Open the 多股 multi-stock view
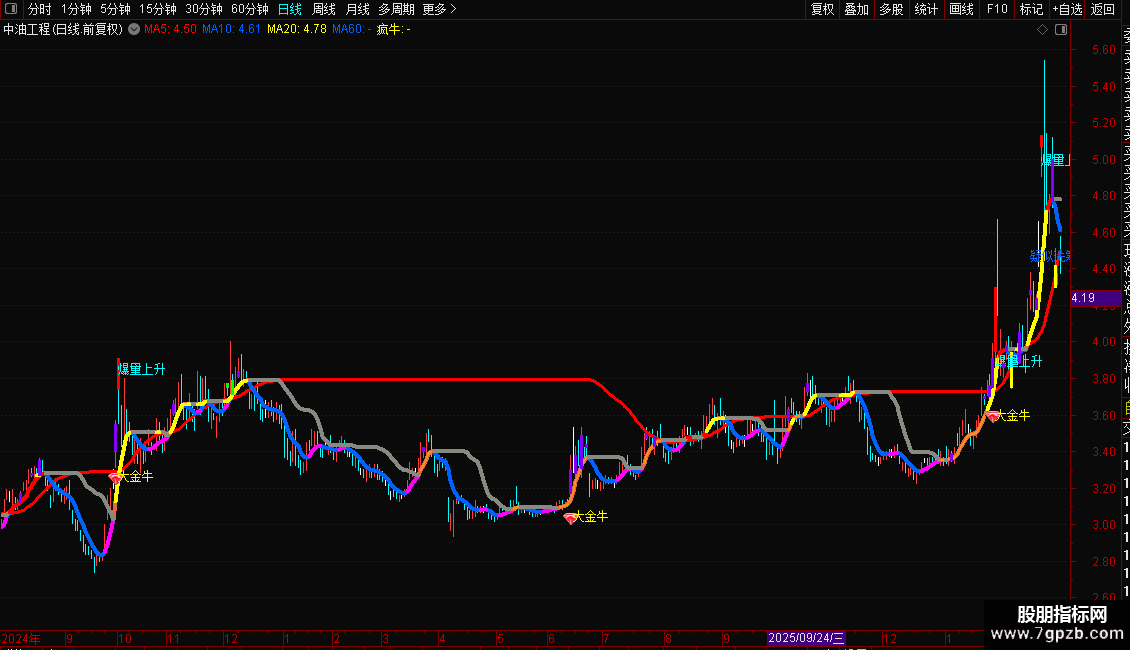This screenshot has height=650, width=1130. (891, 9)
